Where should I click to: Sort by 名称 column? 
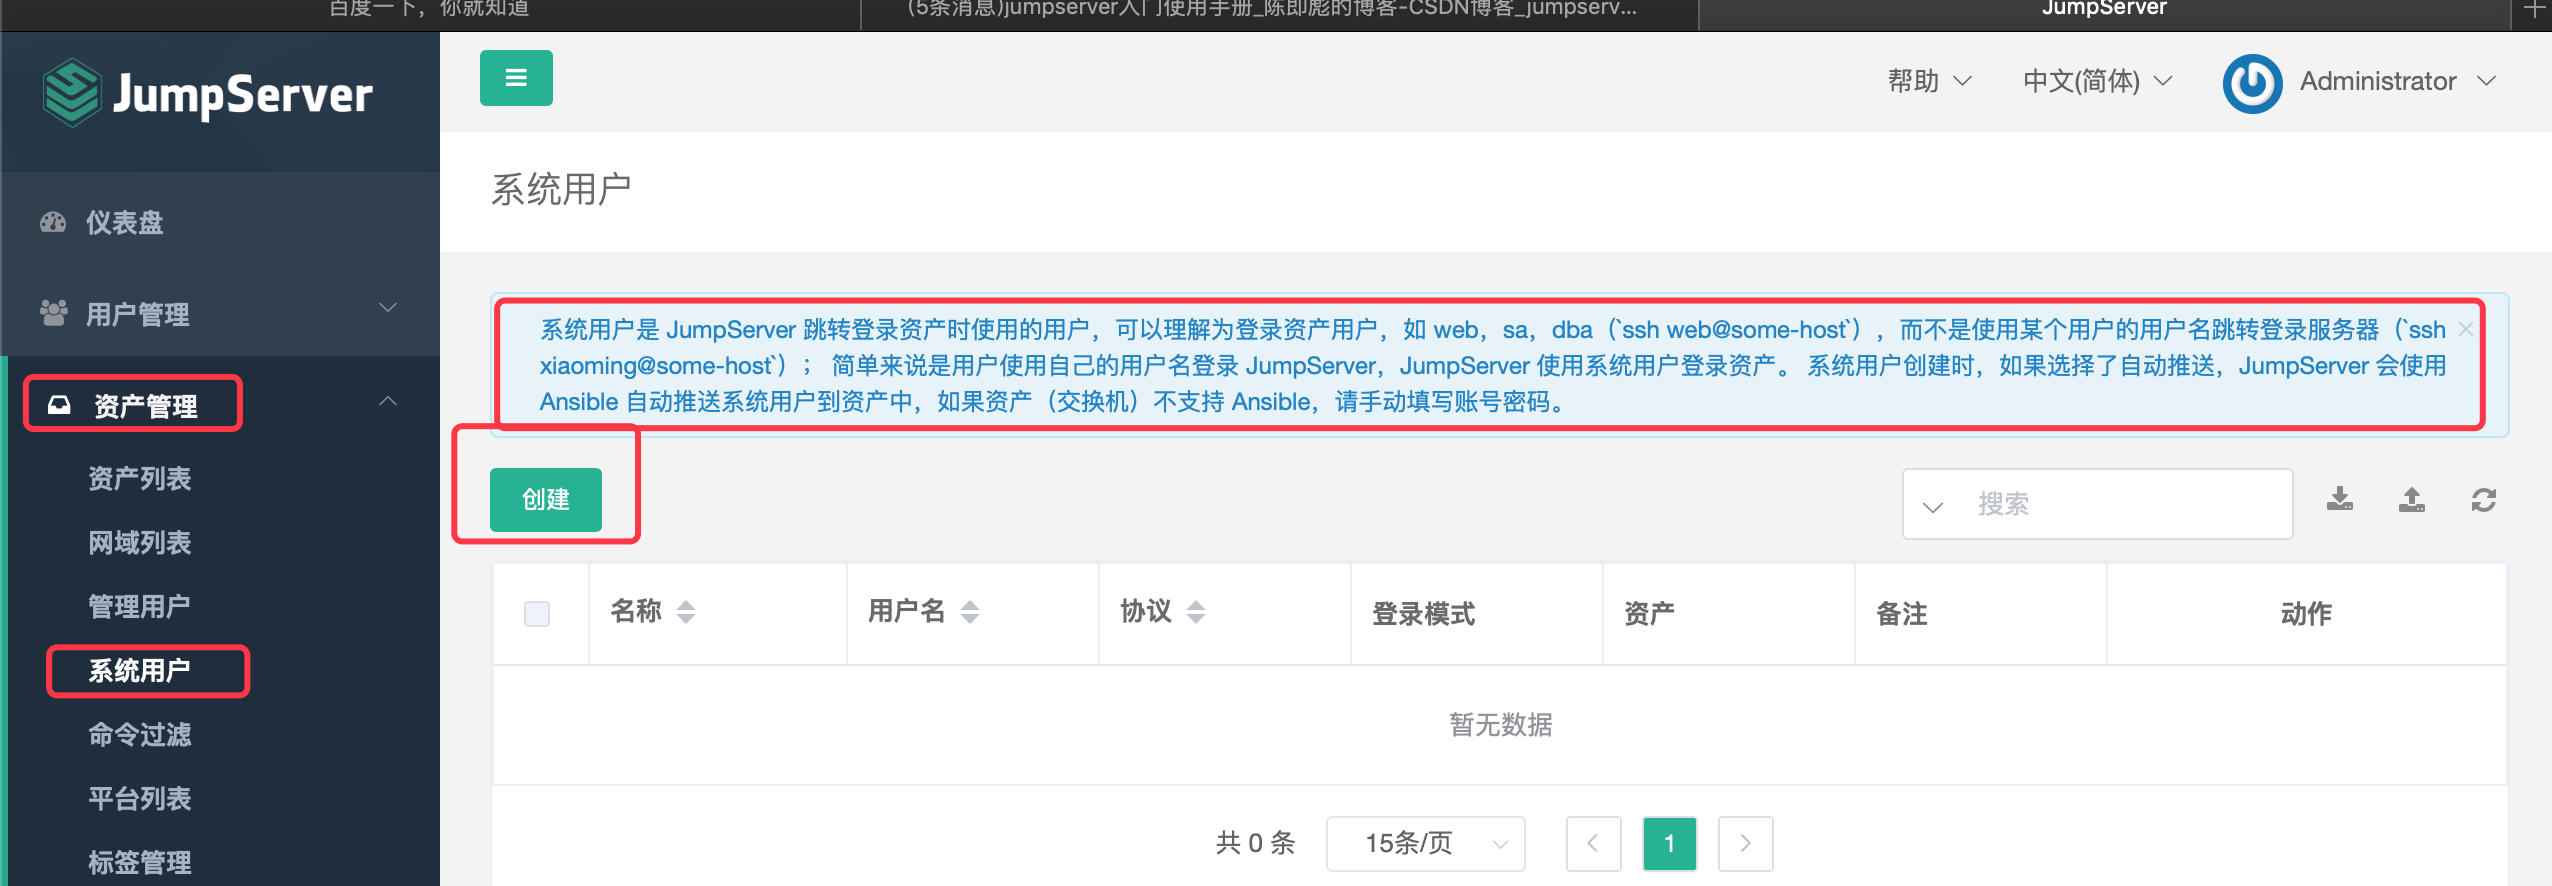[x=686, y=611]
